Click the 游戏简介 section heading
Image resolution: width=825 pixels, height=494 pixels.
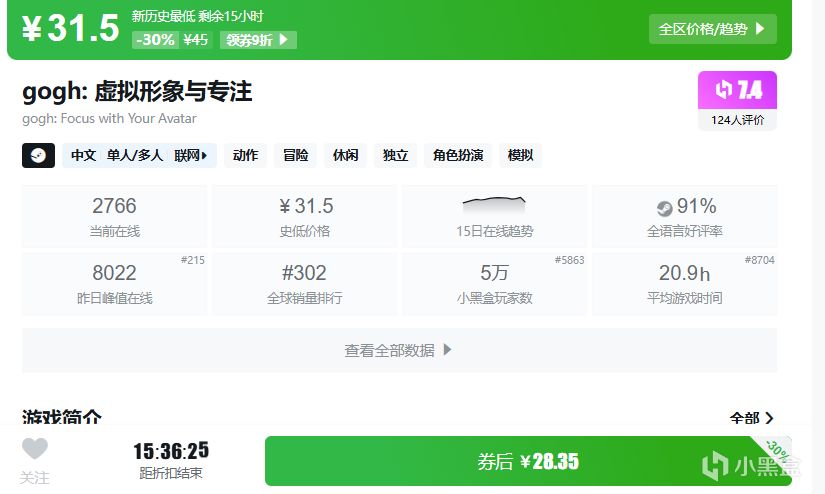pos(62,418)
